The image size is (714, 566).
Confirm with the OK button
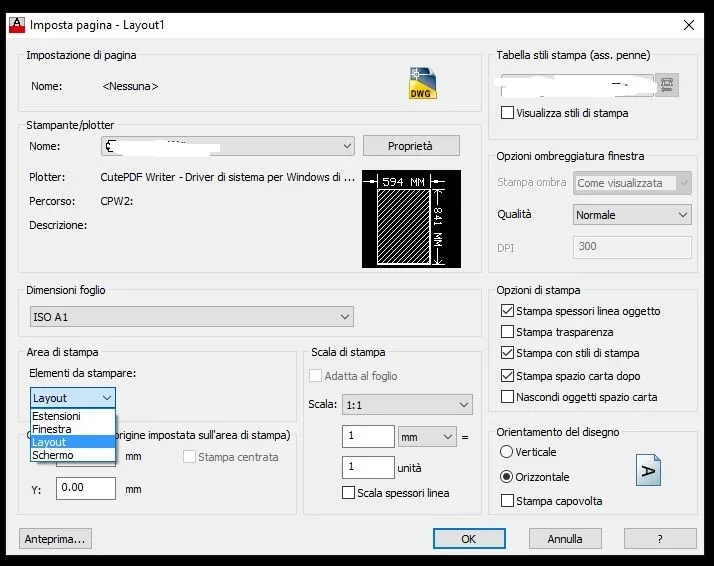[469, 539]
